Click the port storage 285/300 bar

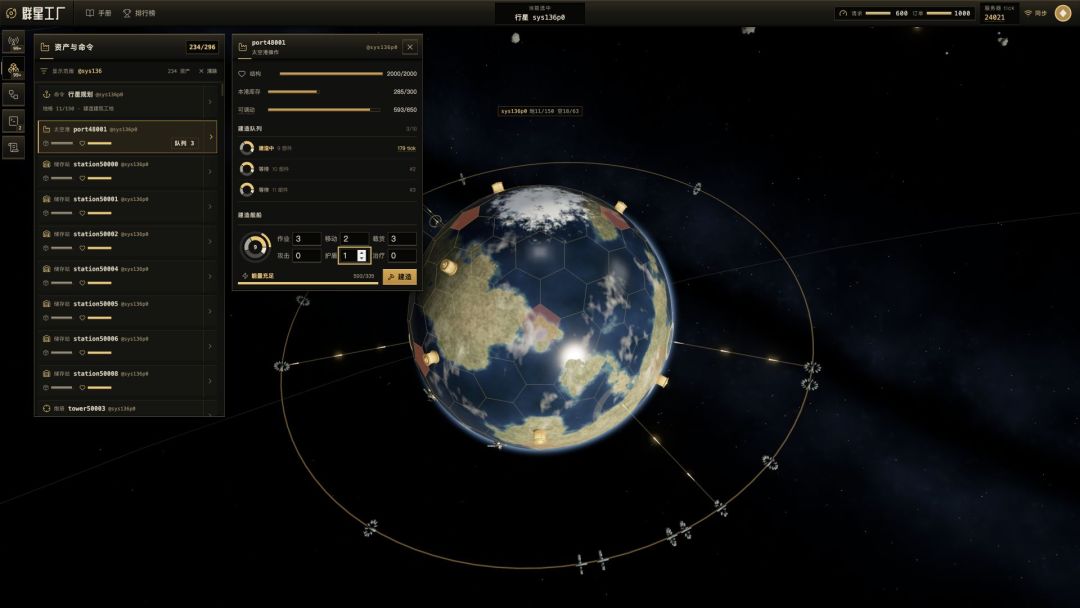(x=293, y=92)
